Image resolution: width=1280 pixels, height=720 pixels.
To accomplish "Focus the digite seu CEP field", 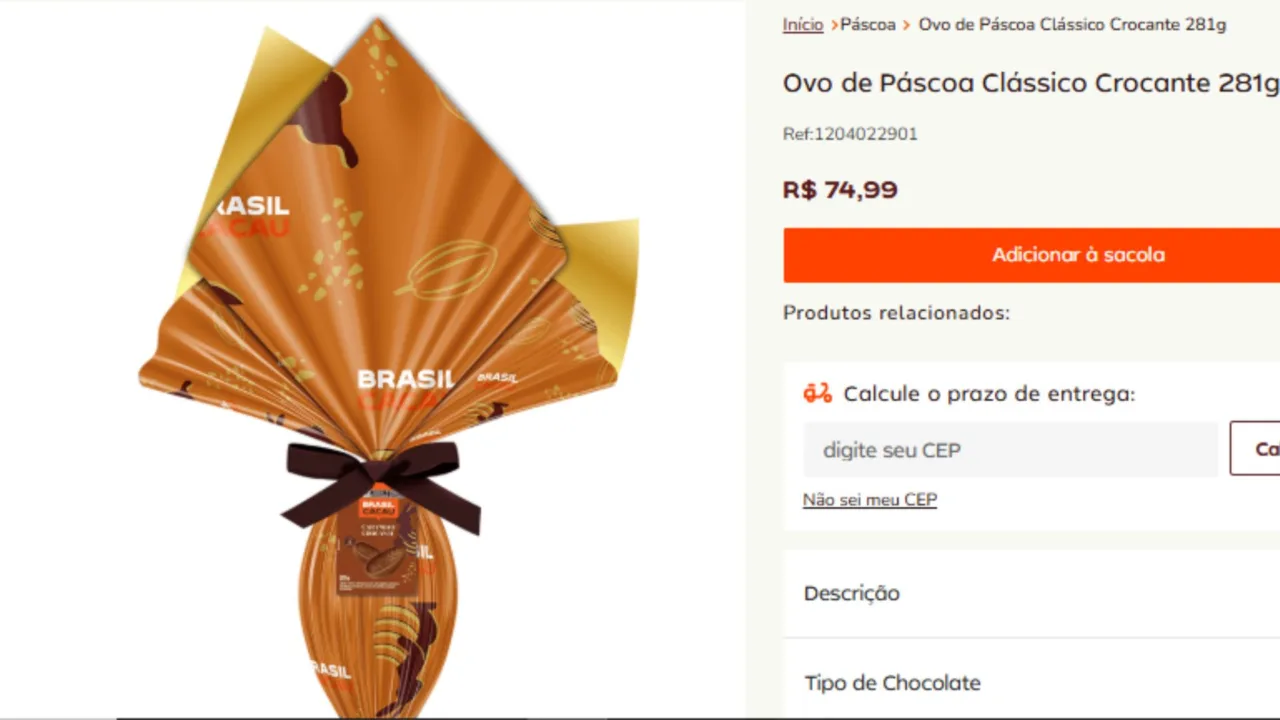I will point(1011,449).
